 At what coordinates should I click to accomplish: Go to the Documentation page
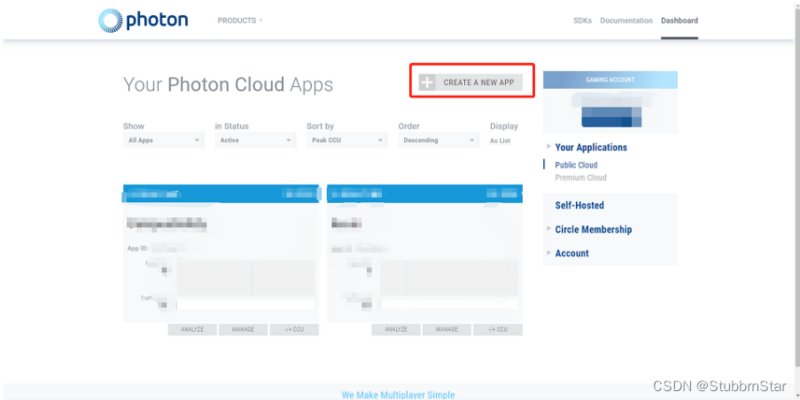(626, 20)
